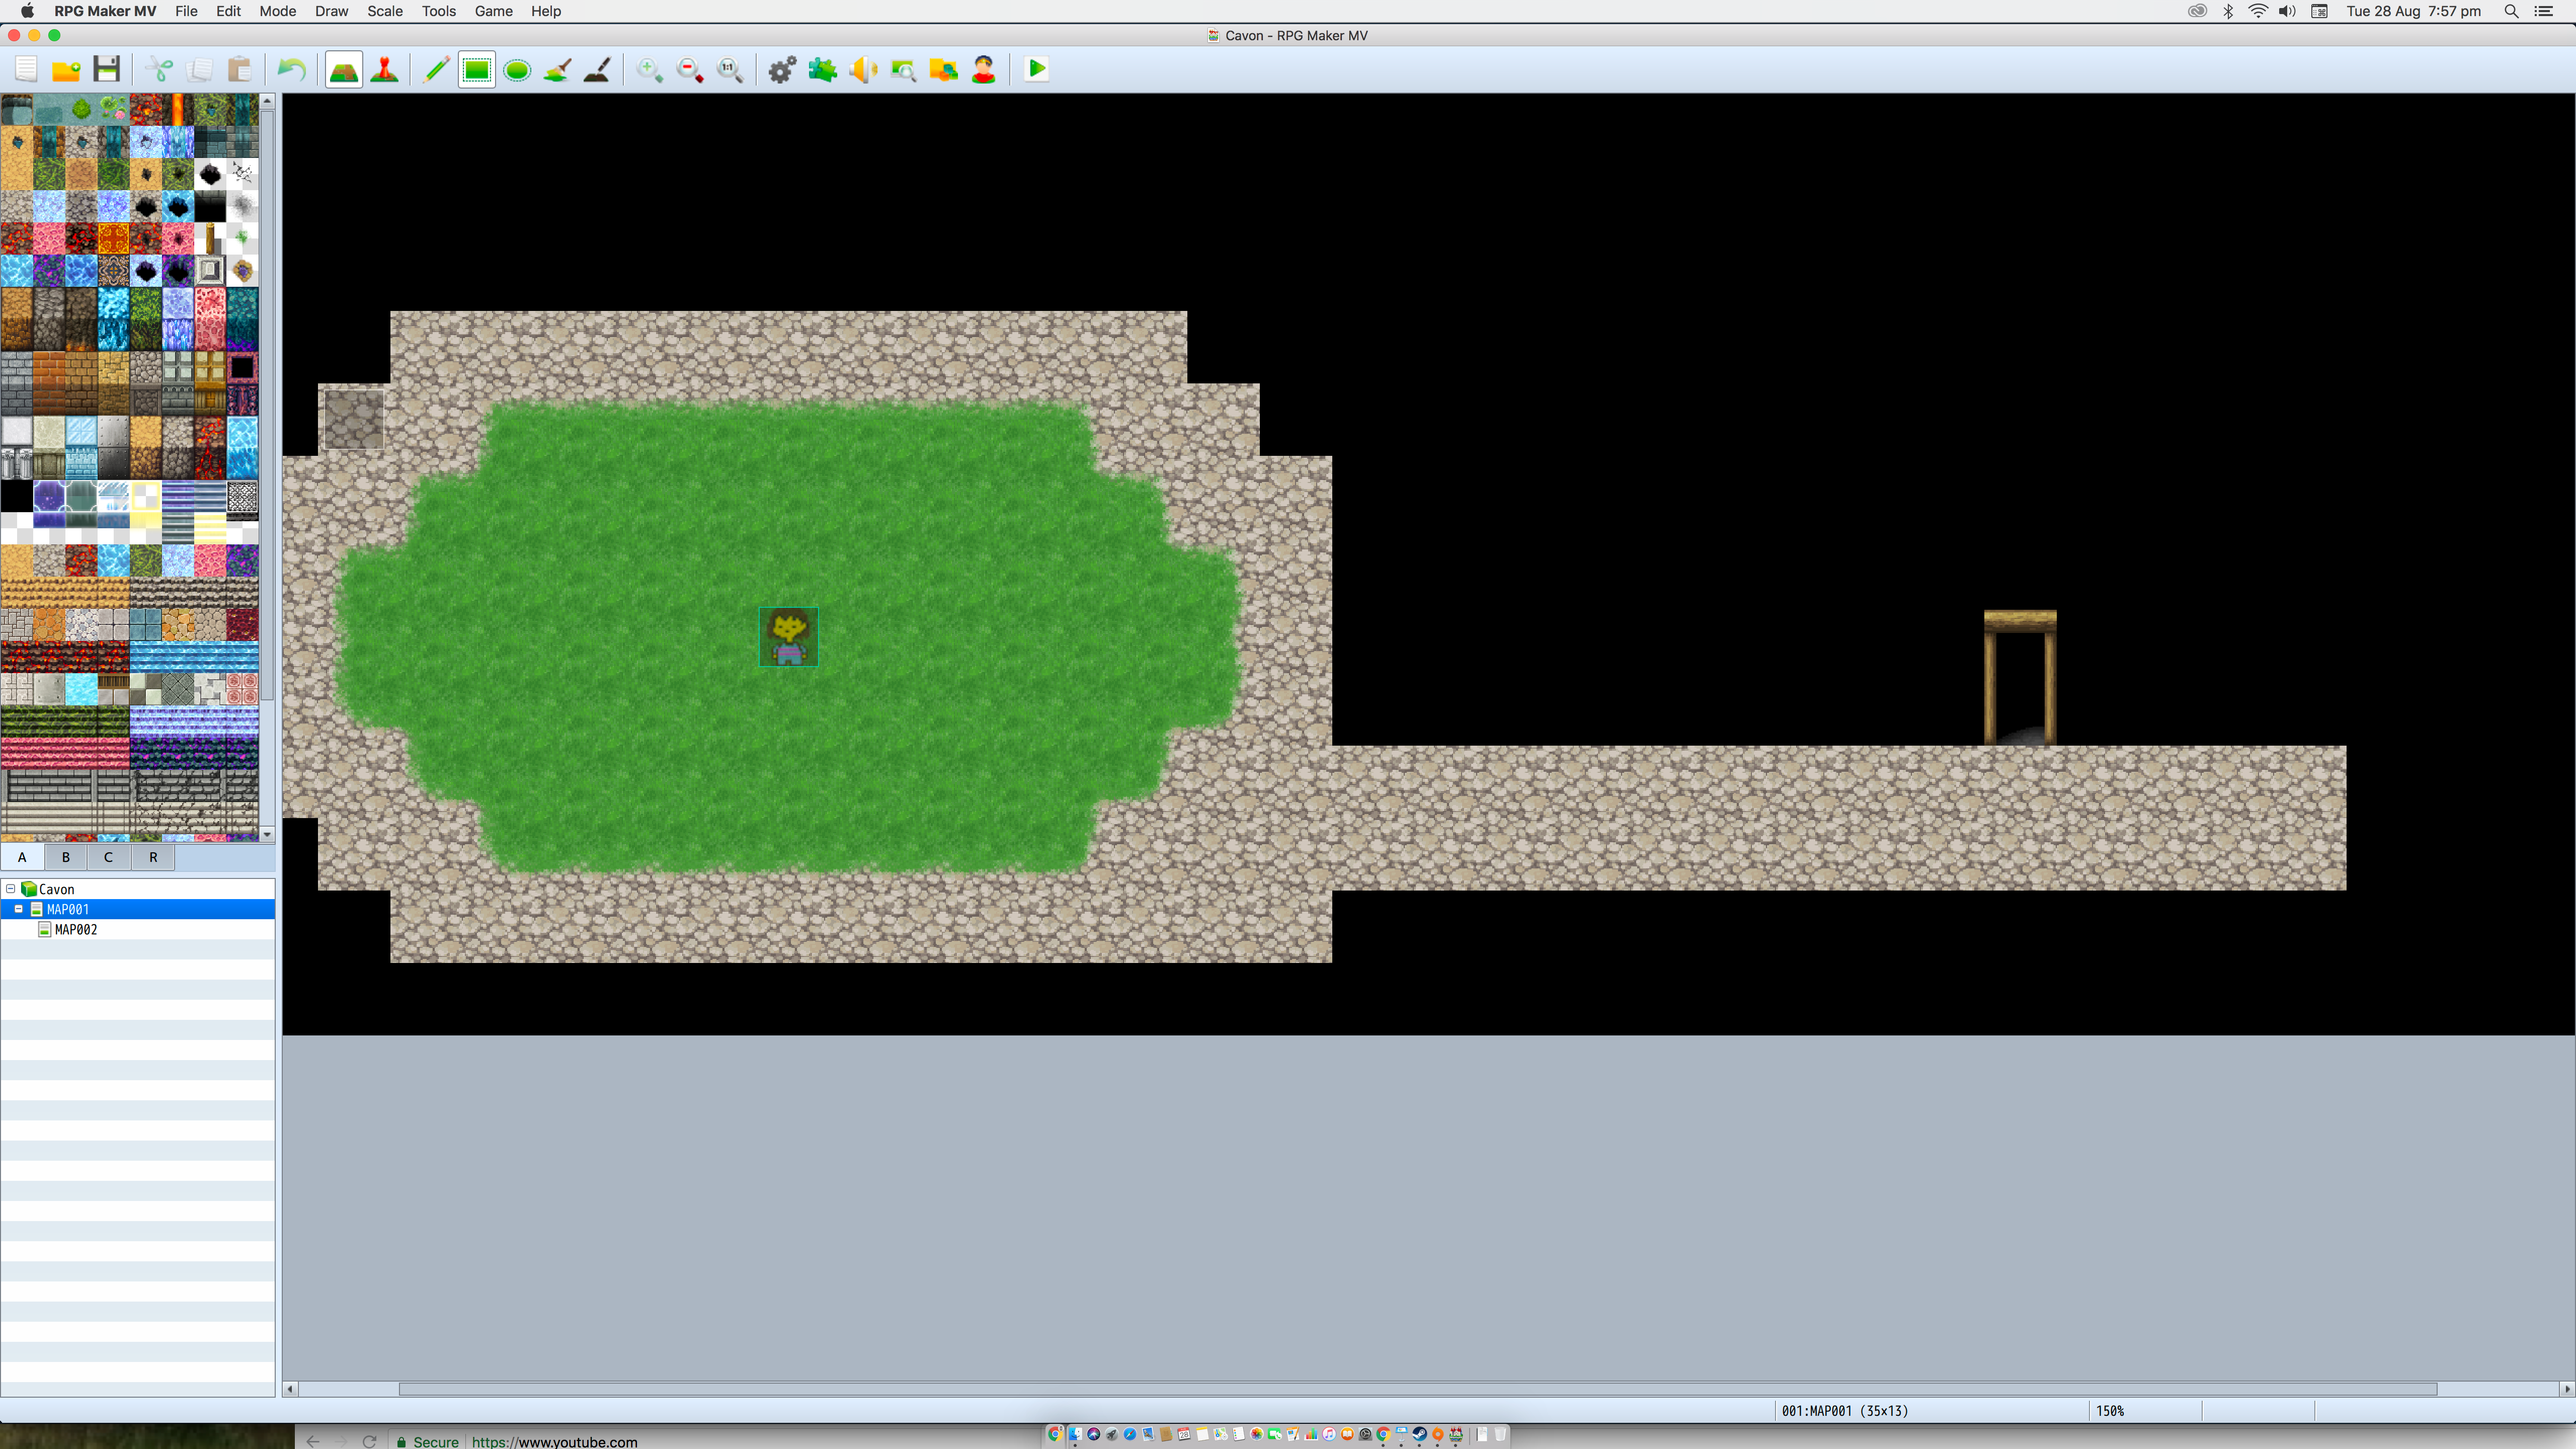Click the map horizontal scrollbar left arrow
Image resolution: width=2576 pixels, height=1449 pixels.
coord(291,1388)
